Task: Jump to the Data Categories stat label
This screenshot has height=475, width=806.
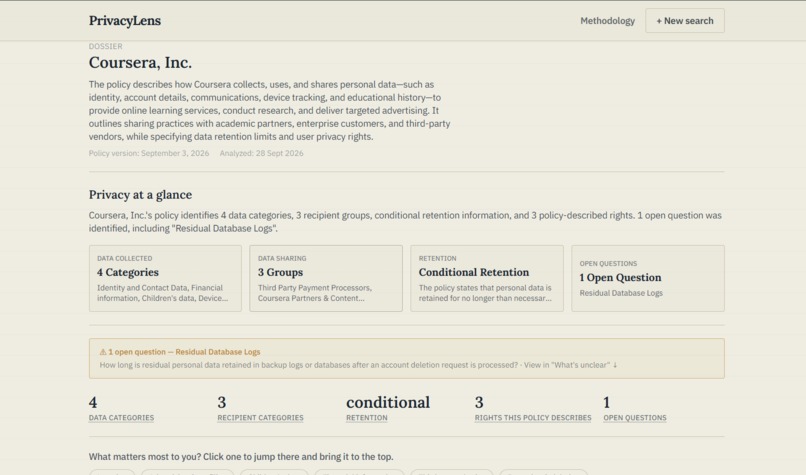Action: pos(121,418)
